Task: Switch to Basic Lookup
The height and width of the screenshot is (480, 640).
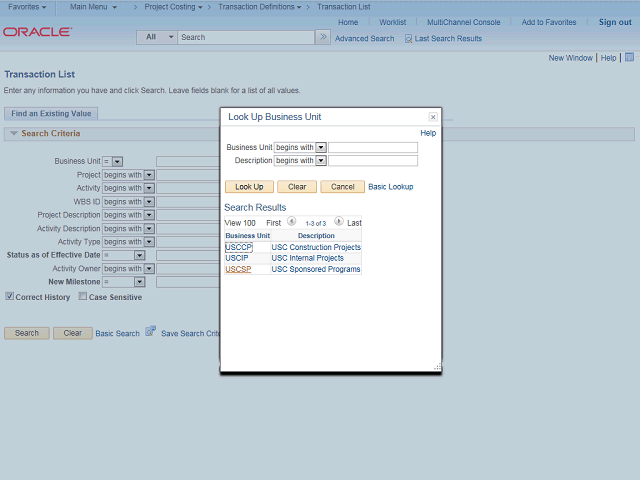Action: [x=391, y=187]
